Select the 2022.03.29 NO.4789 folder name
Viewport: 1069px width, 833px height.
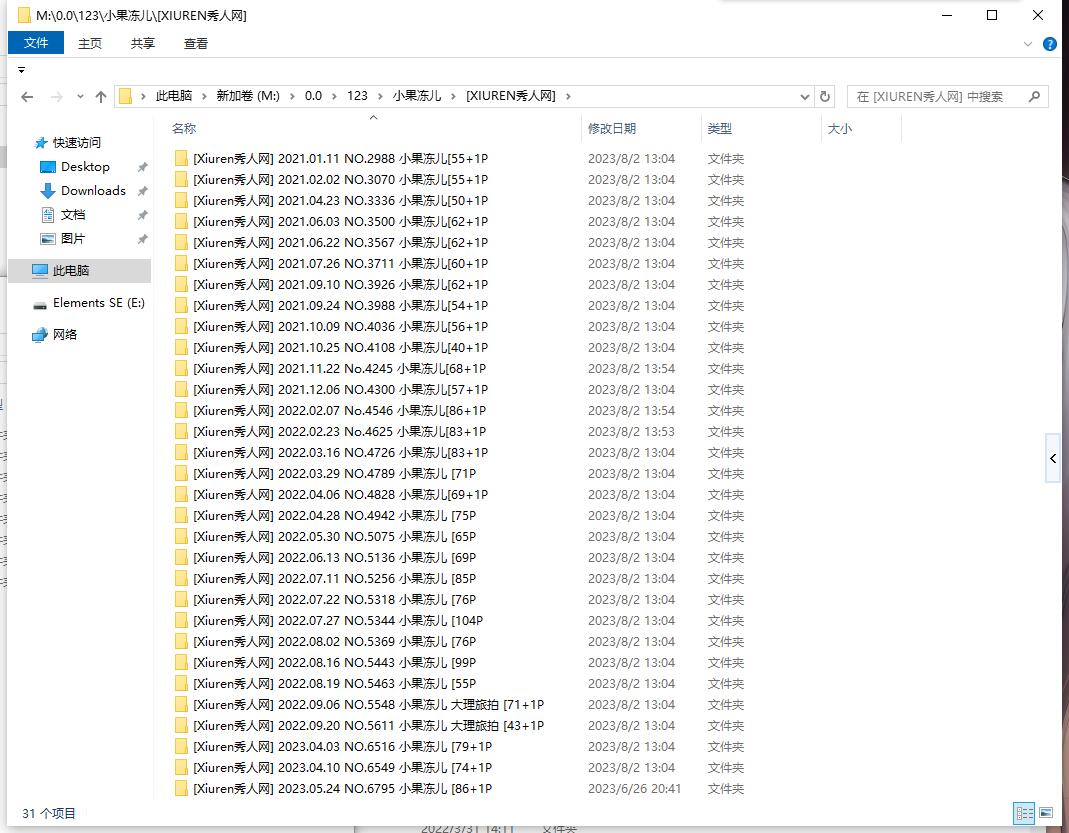click(x=334, y=474)
